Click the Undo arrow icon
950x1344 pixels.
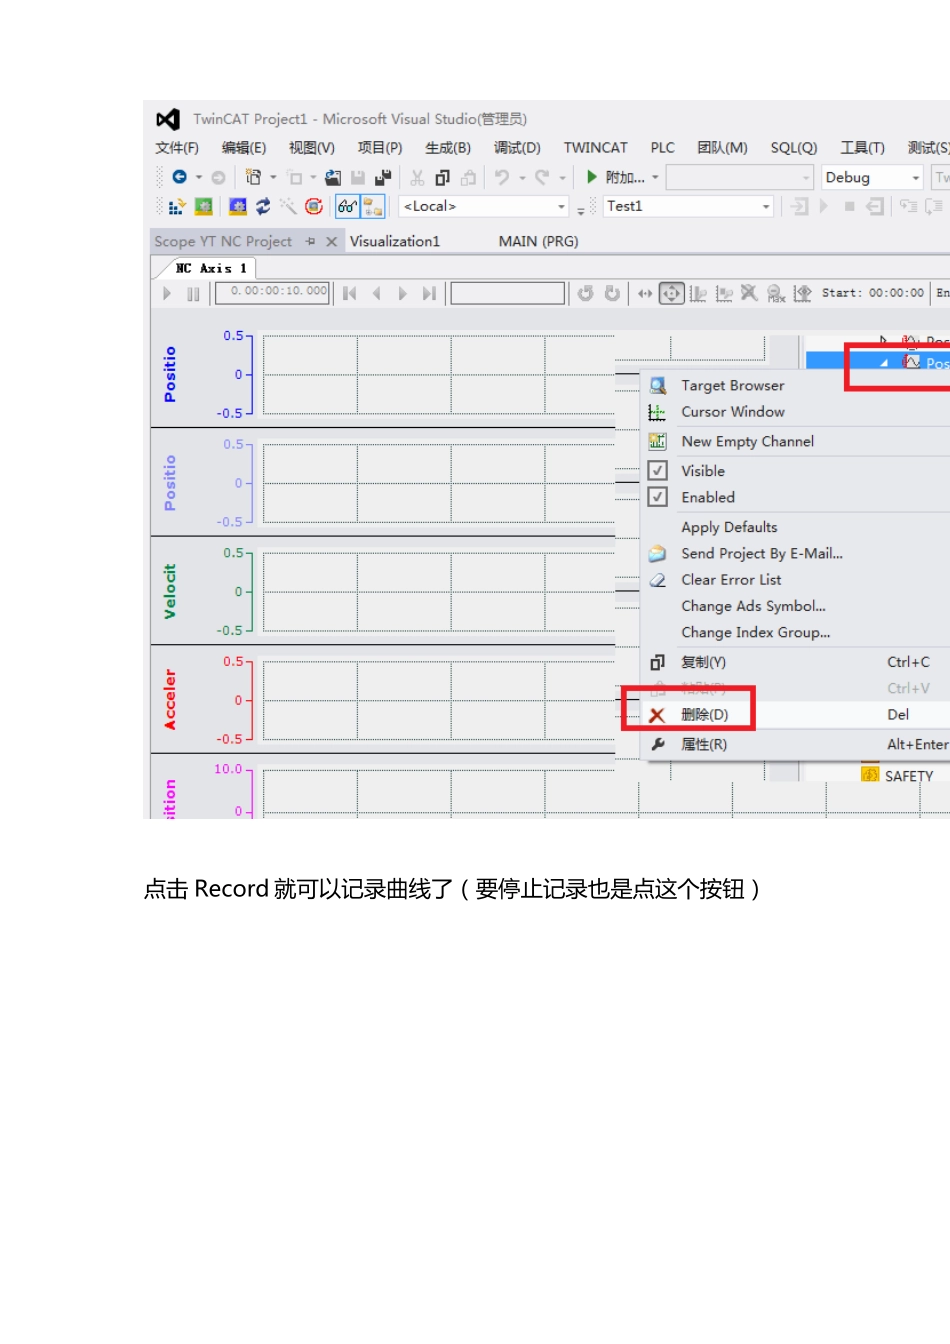[502, 177]
